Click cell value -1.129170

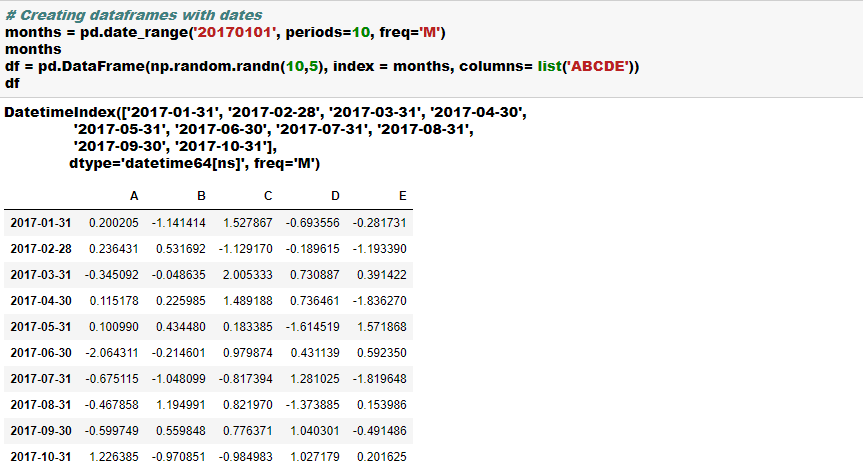pyautogui.click(x=245, y=249)
